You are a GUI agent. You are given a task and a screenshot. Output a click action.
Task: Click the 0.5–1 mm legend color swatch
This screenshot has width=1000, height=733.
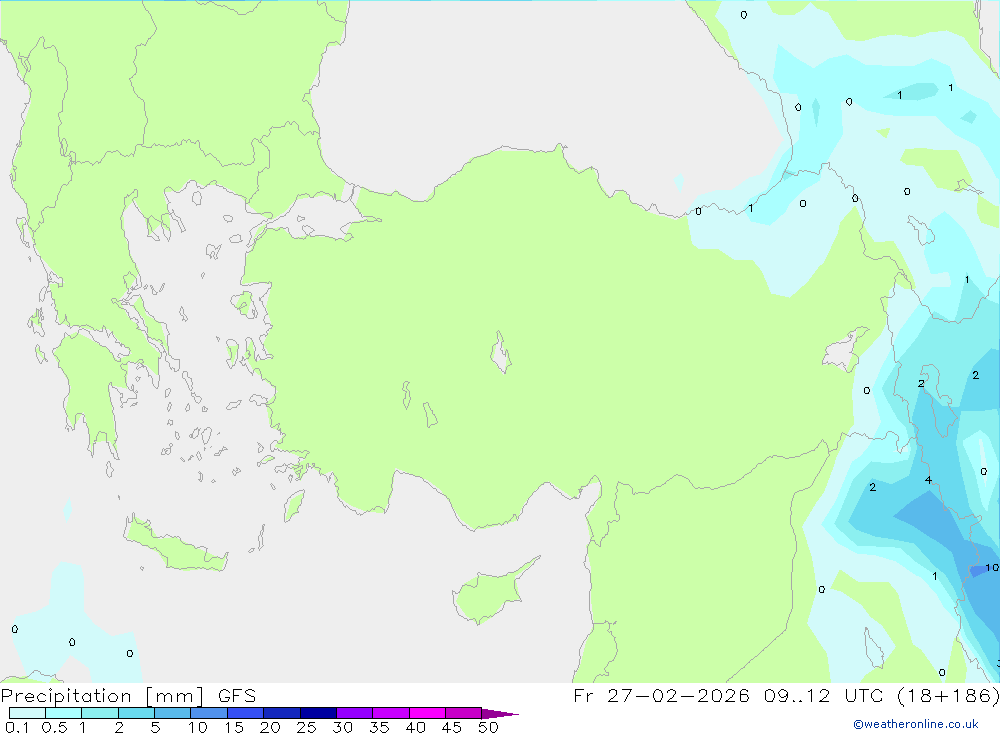coord(63,713)
